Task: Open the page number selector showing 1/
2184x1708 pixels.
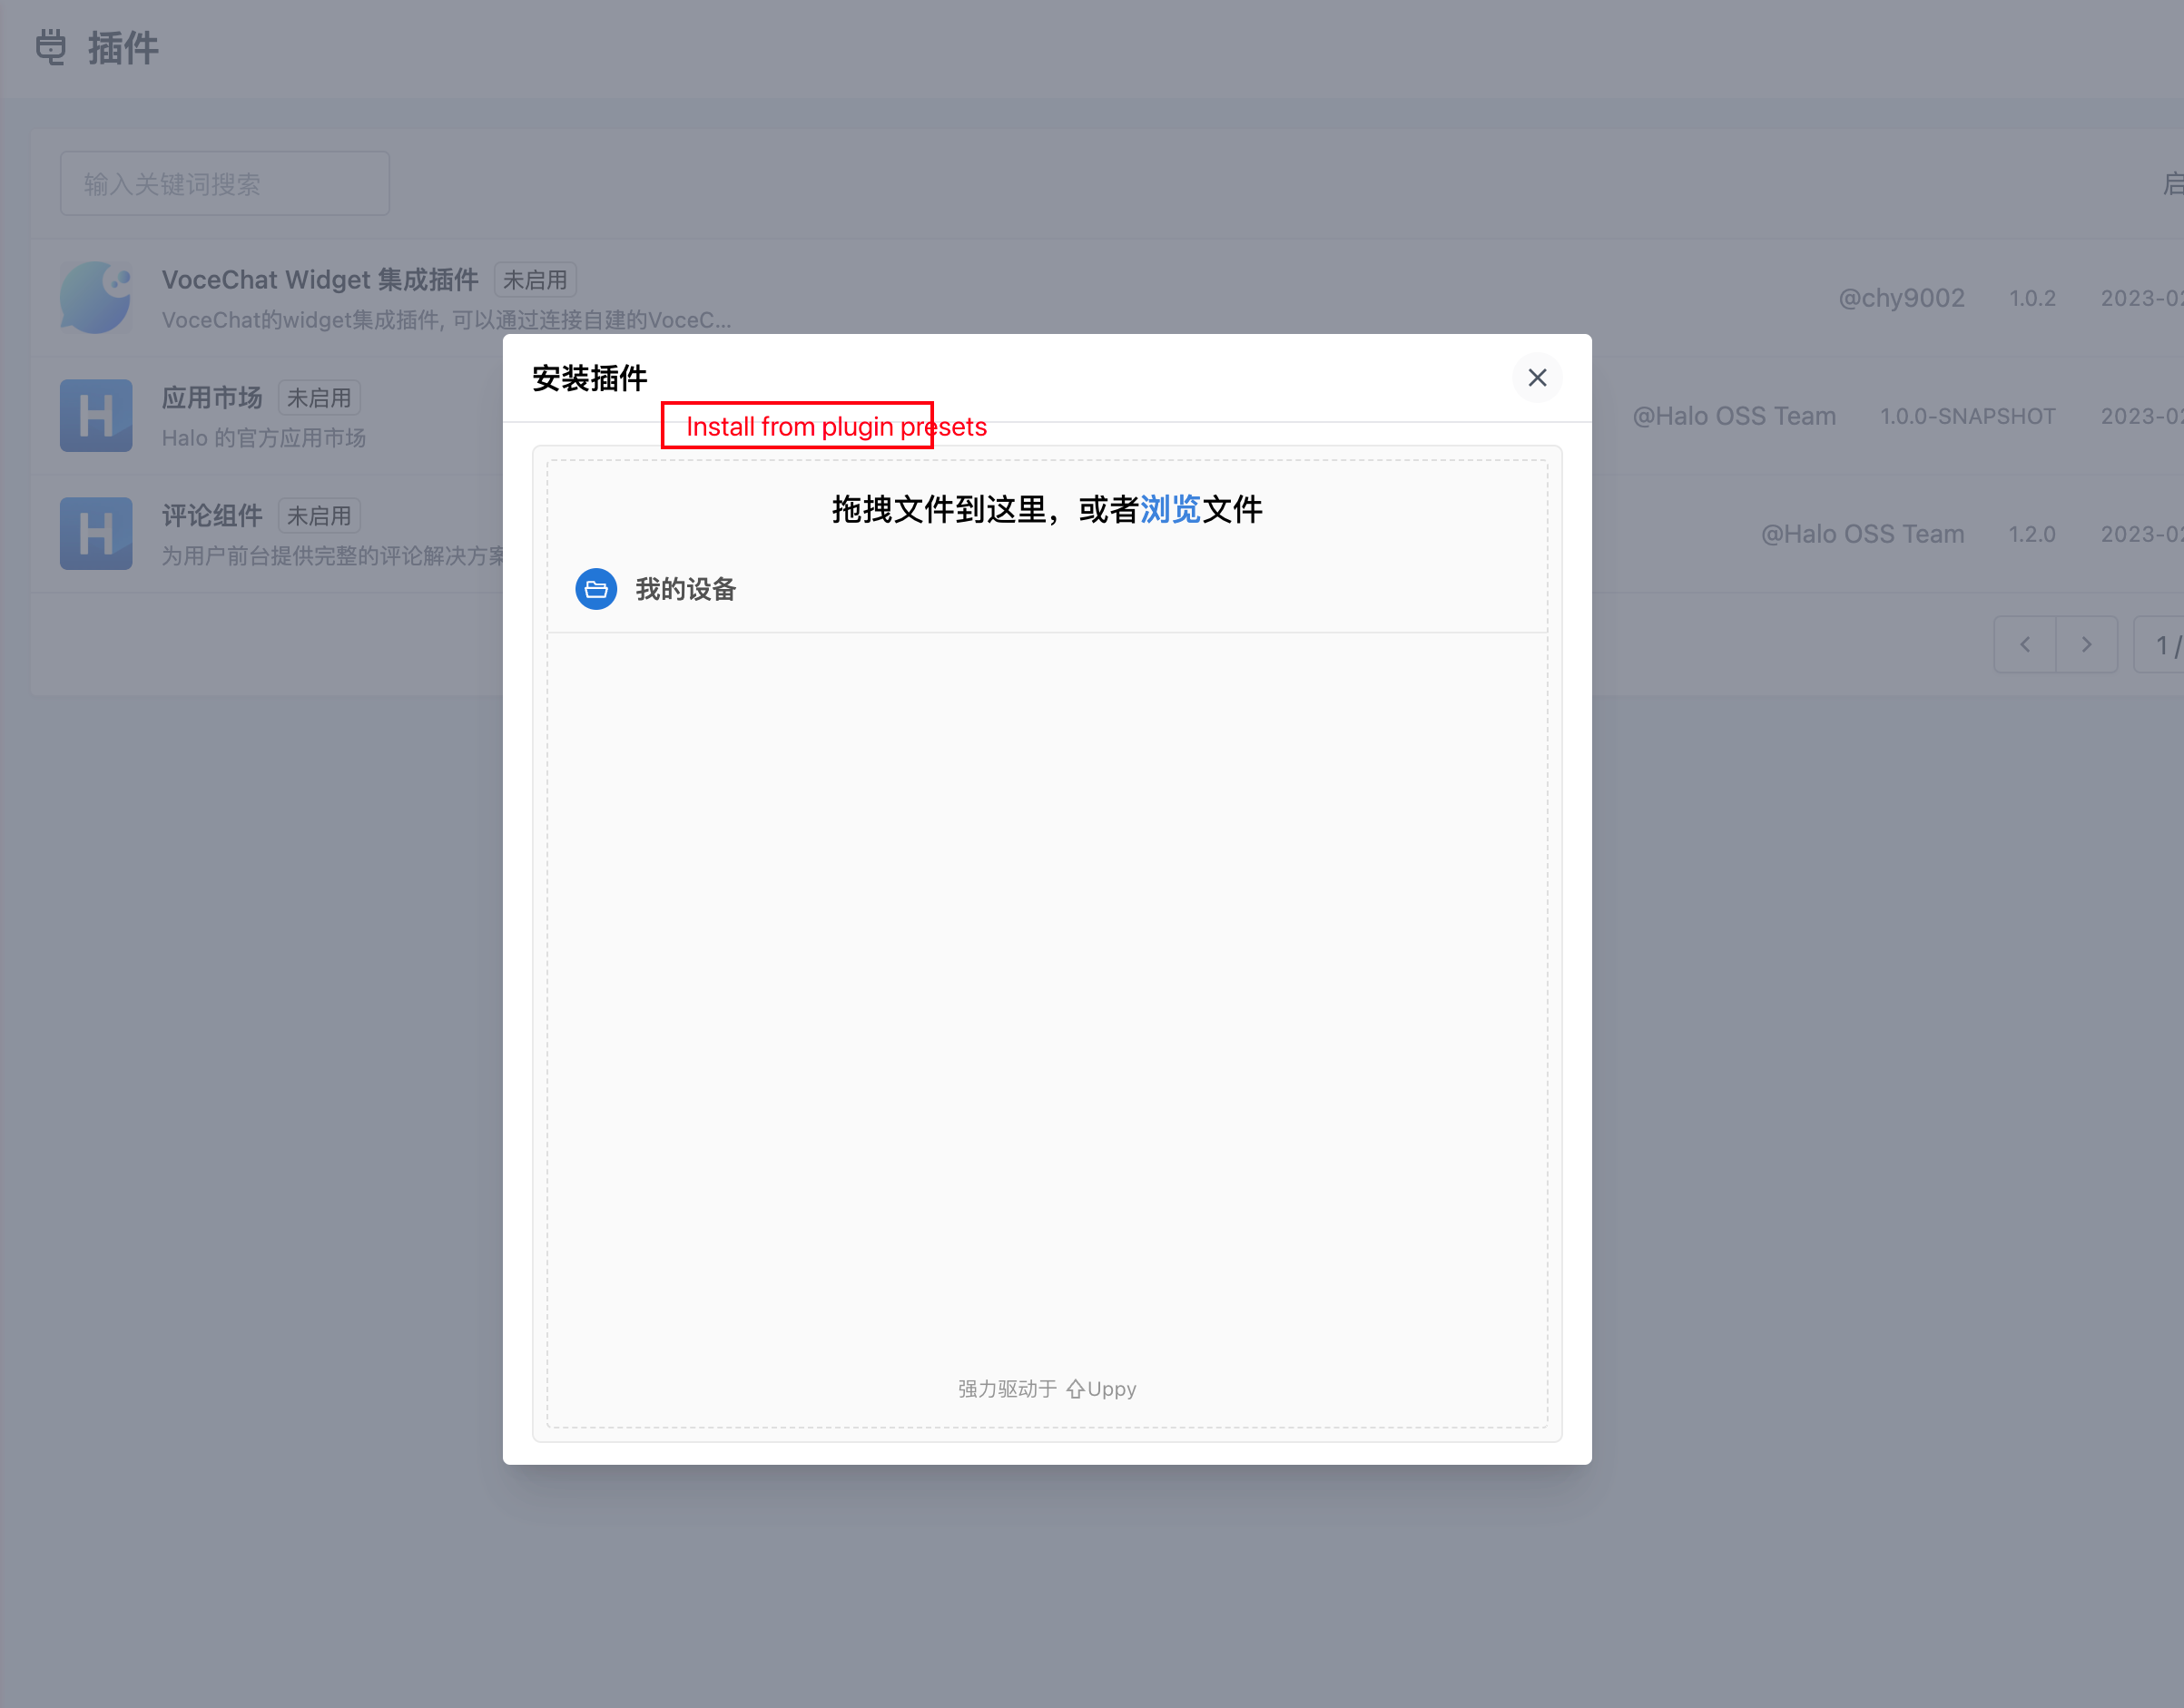Action: (x=2165, y=644)
